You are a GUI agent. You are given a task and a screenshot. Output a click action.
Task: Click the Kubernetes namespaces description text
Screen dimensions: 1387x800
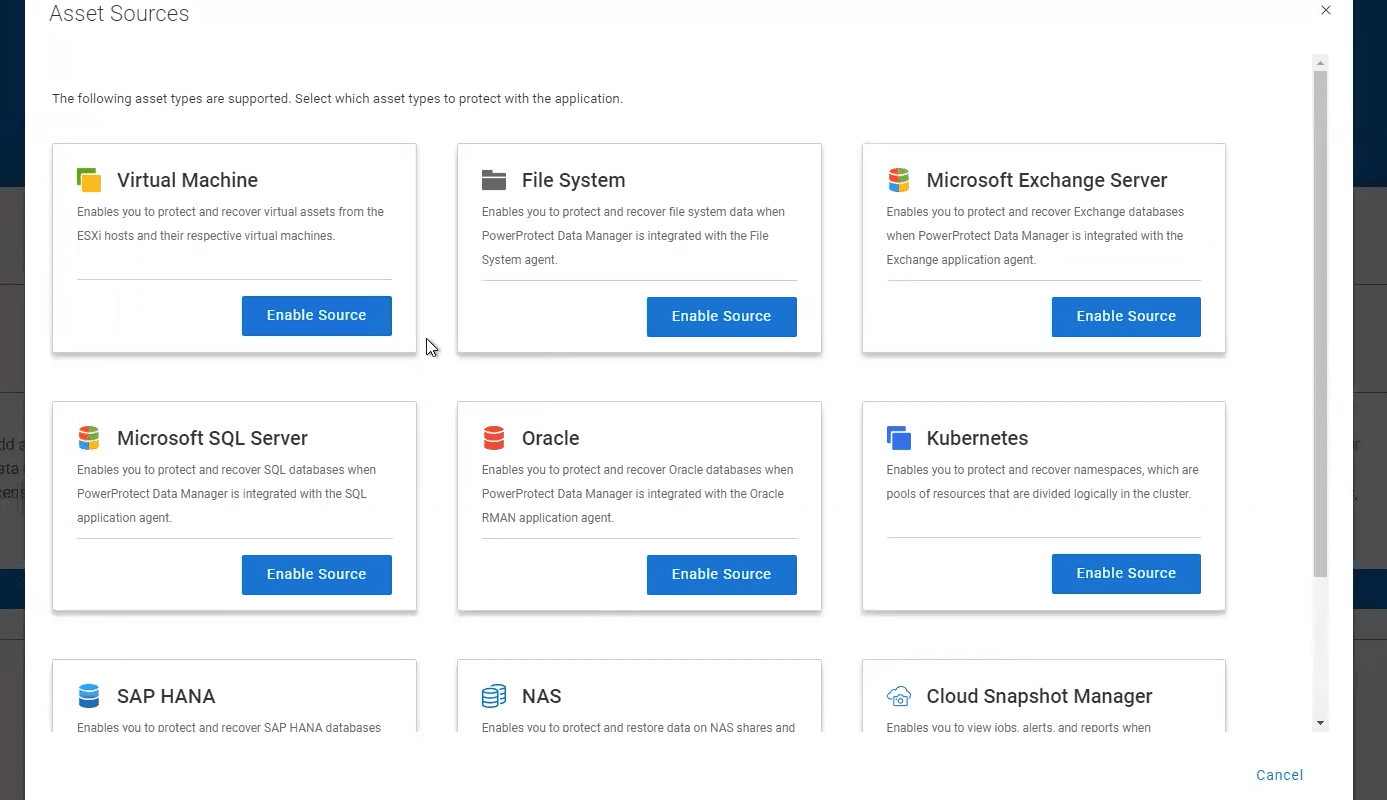coord(1042,482)
